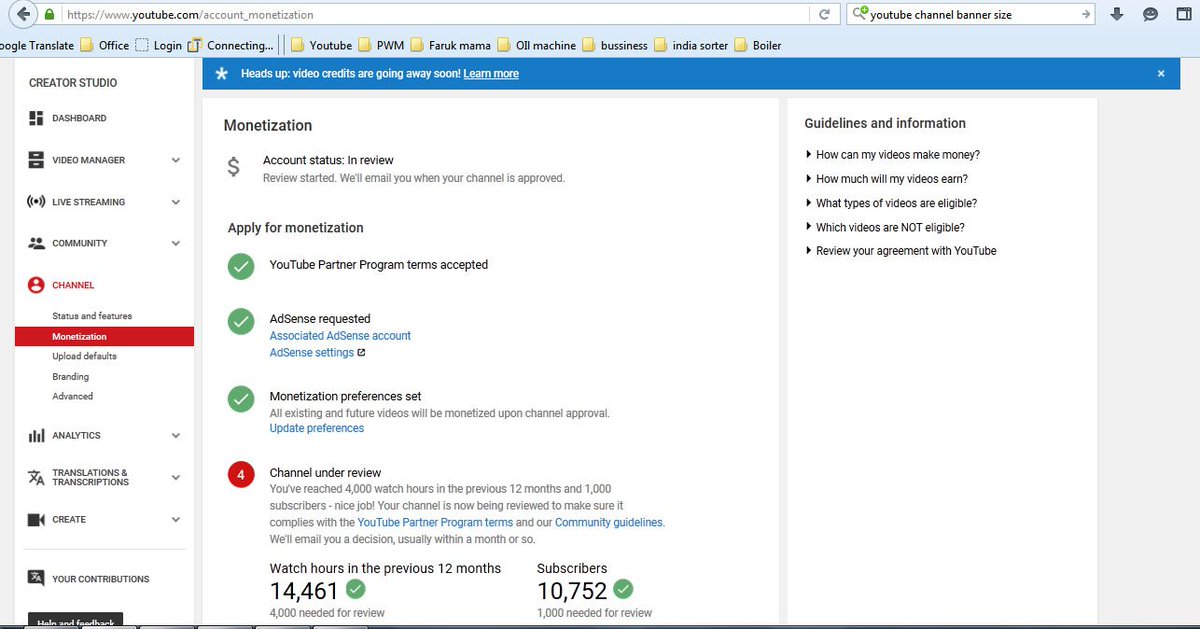
Task: Click the Translations & Transcriptions icon
Action: tap(36, 478)
